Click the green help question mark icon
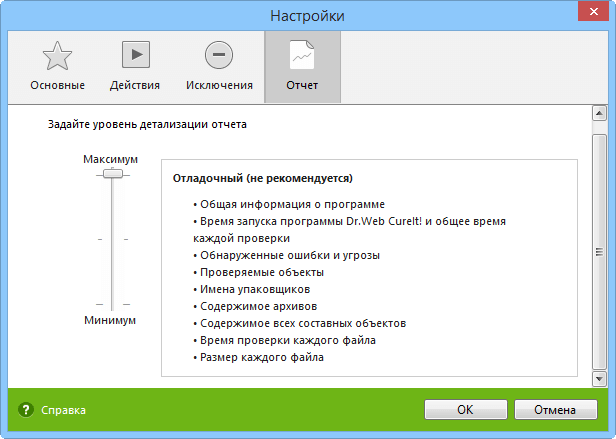 (x=26, y=410)
